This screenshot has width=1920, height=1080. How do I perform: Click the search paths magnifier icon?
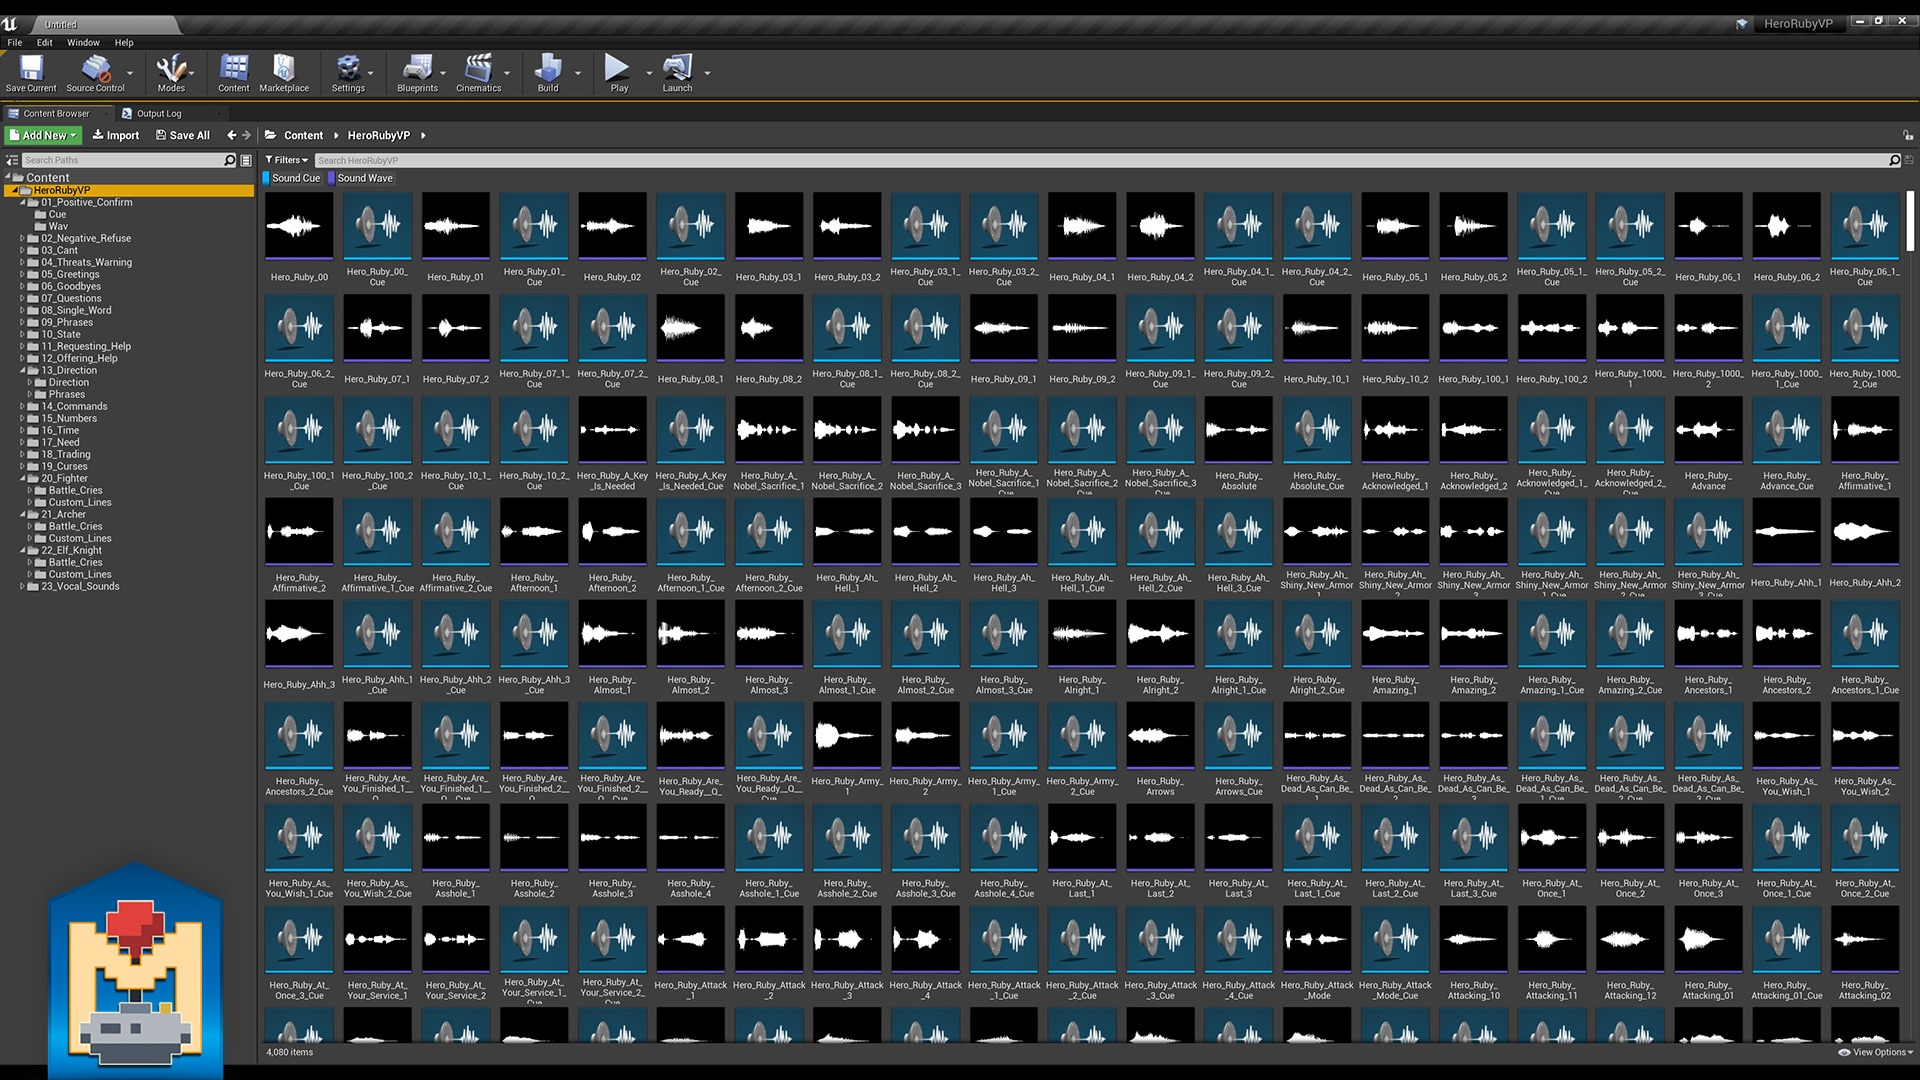pyautogui.click(x=230, y=160)
